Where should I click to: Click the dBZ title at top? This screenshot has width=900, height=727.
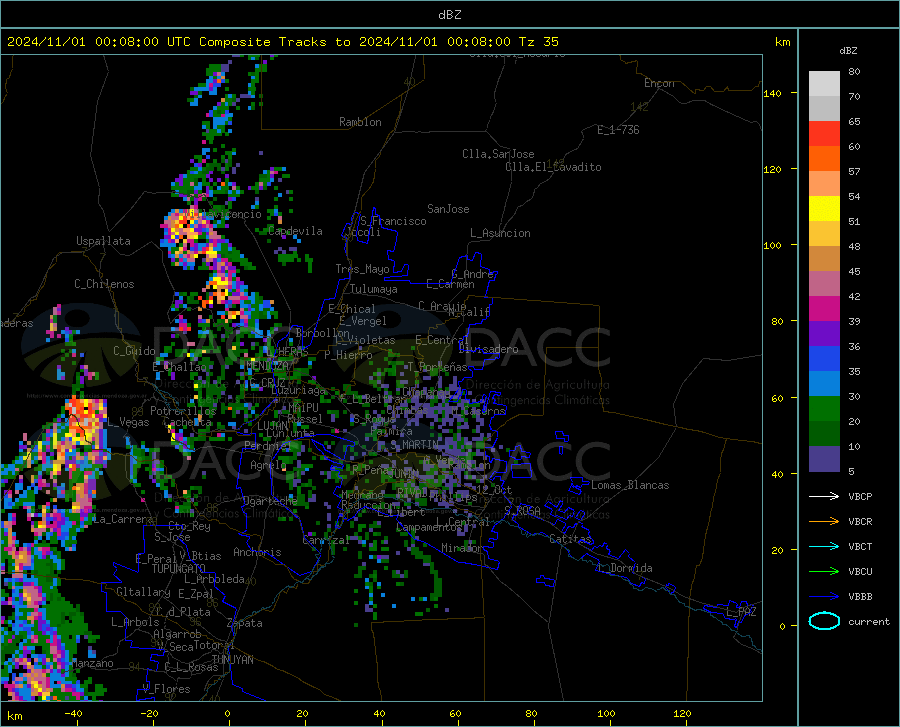(x=449, y=15)
